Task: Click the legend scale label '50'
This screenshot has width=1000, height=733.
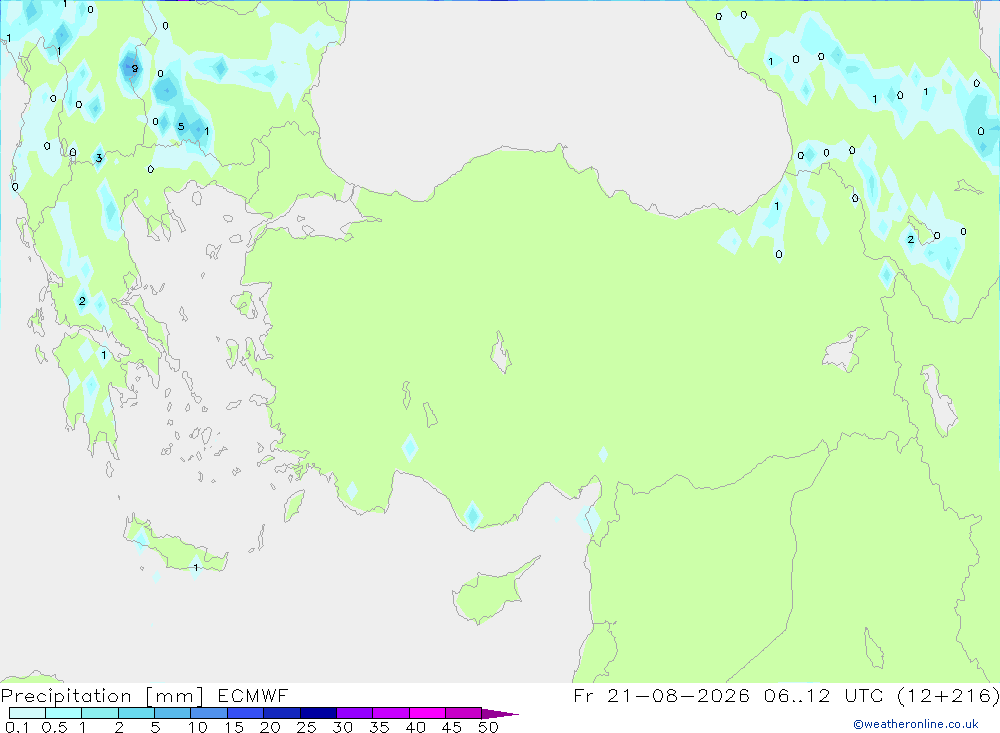Action: [x=488, y=727]
